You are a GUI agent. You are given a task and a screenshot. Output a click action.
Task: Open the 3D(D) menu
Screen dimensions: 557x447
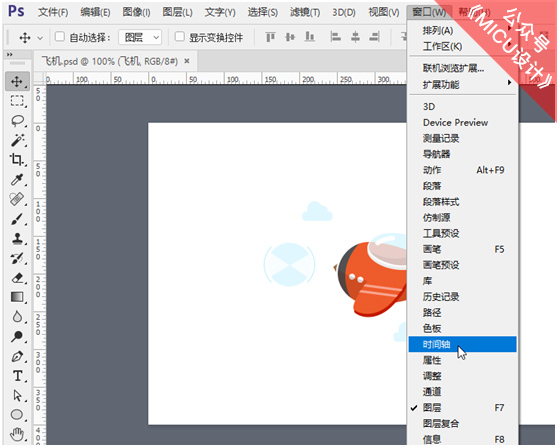344,12
